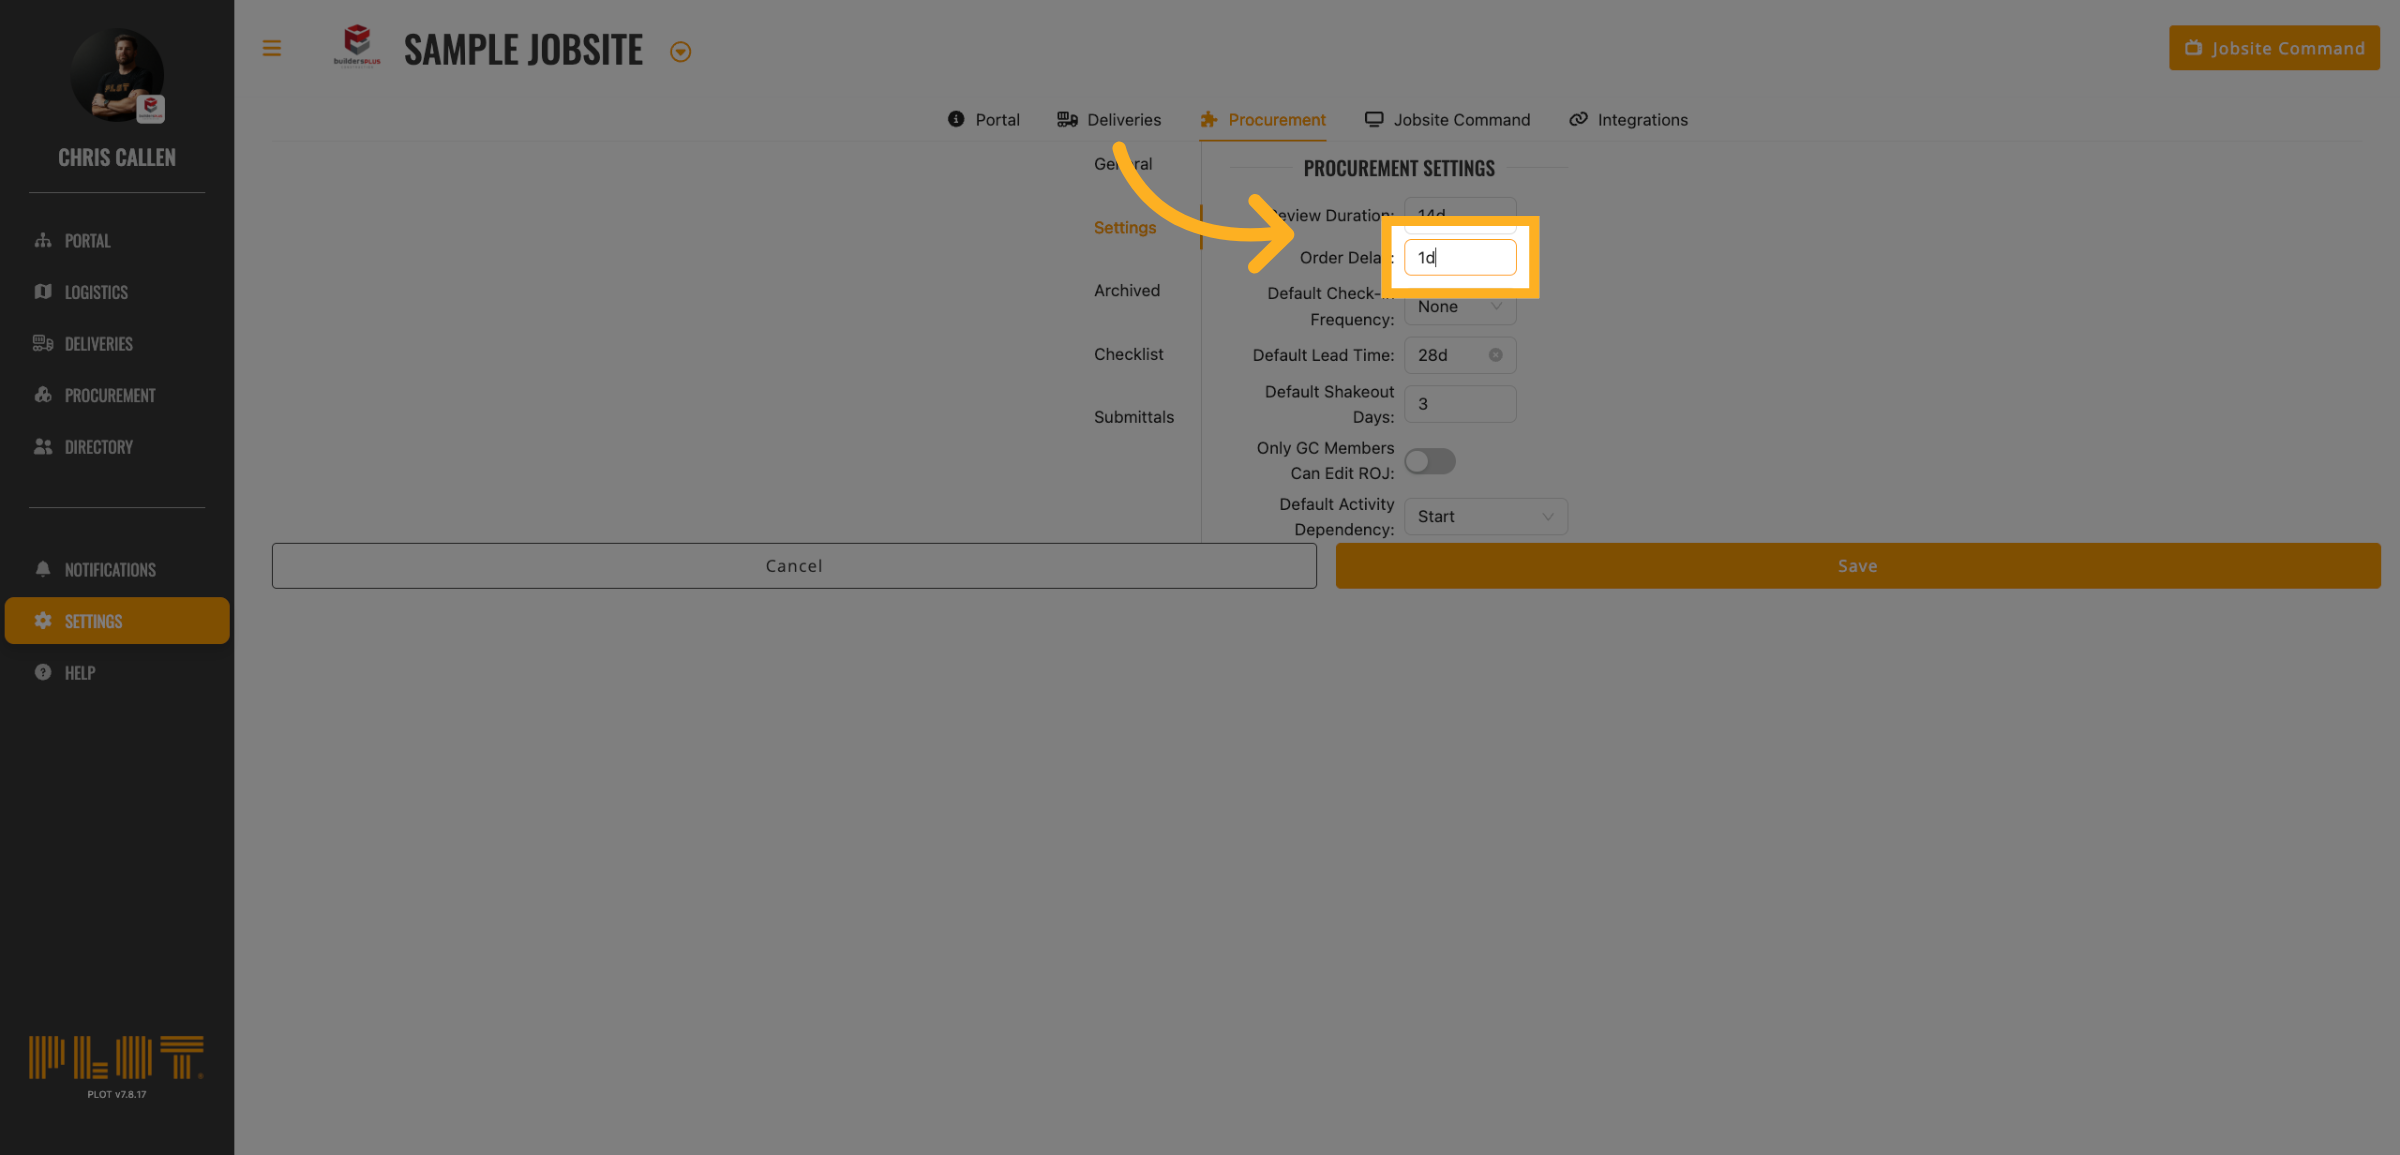Image resolution: width=2400 pixels, height=1155 pixels.
Task: Click the Save button
Action: tap(1857, 566)
